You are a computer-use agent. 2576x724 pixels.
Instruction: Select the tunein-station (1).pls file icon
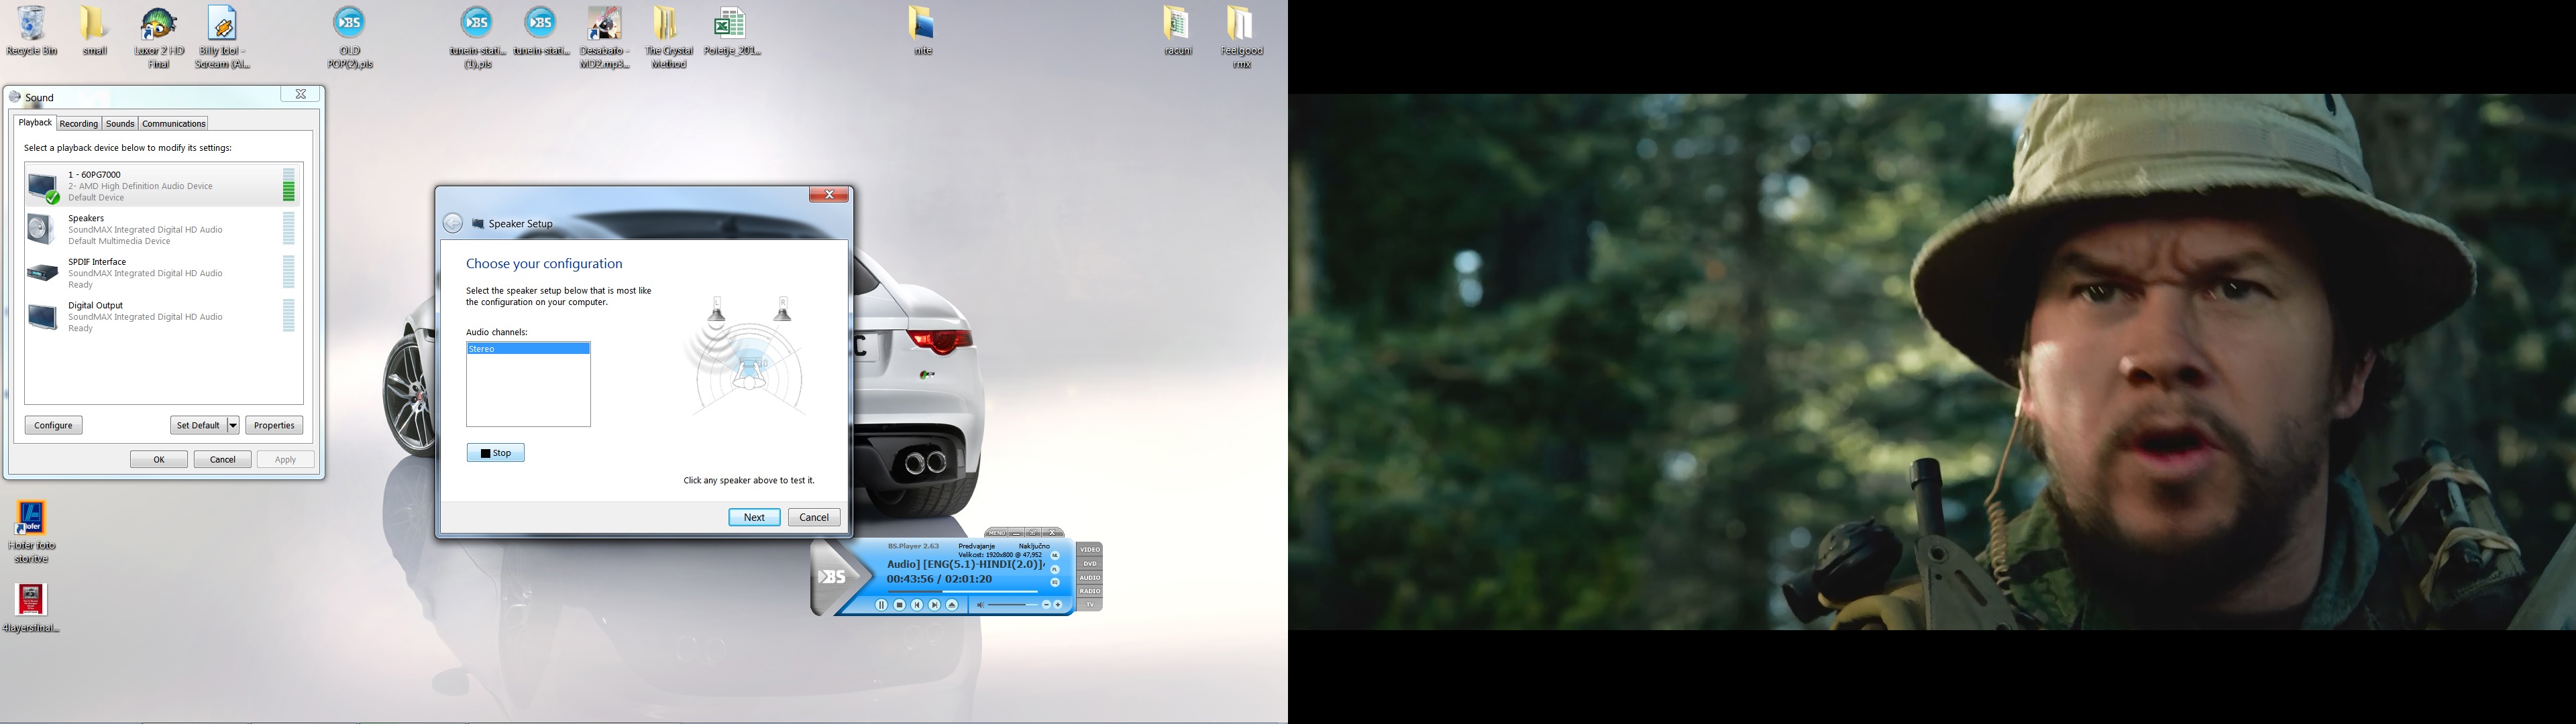(478, 37)
